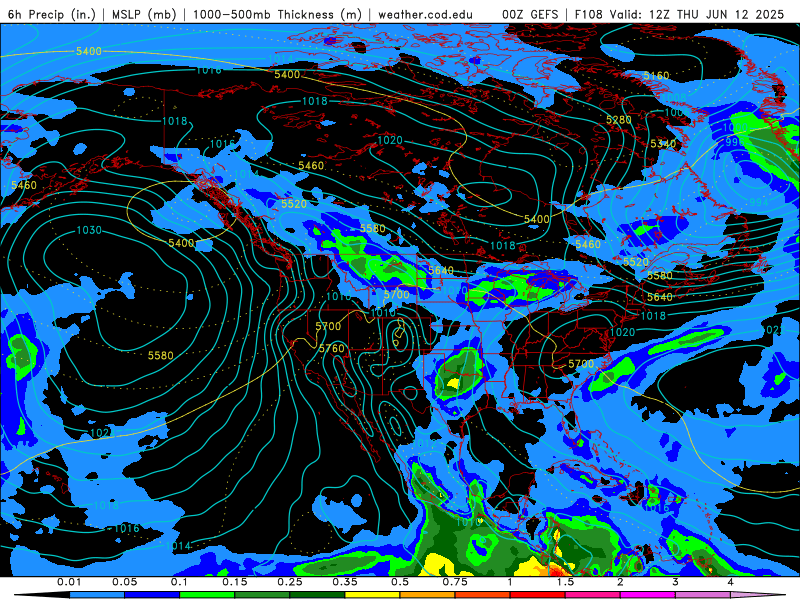The height and width of the screenshot is (600, 800).
Task: Select the 5280 thickness contour label
Action: click(x=619, y=119)
